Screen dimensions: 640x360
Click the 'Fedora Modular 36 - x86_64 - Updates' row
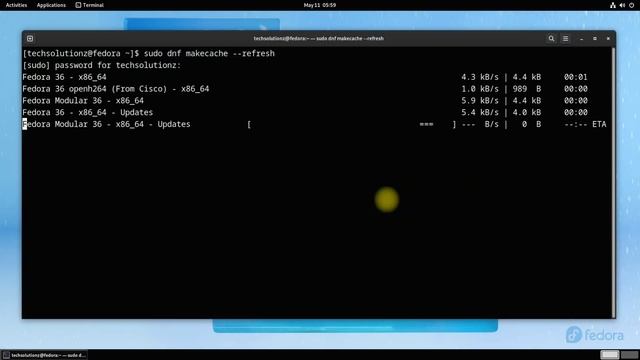click(x=314, y=124)
